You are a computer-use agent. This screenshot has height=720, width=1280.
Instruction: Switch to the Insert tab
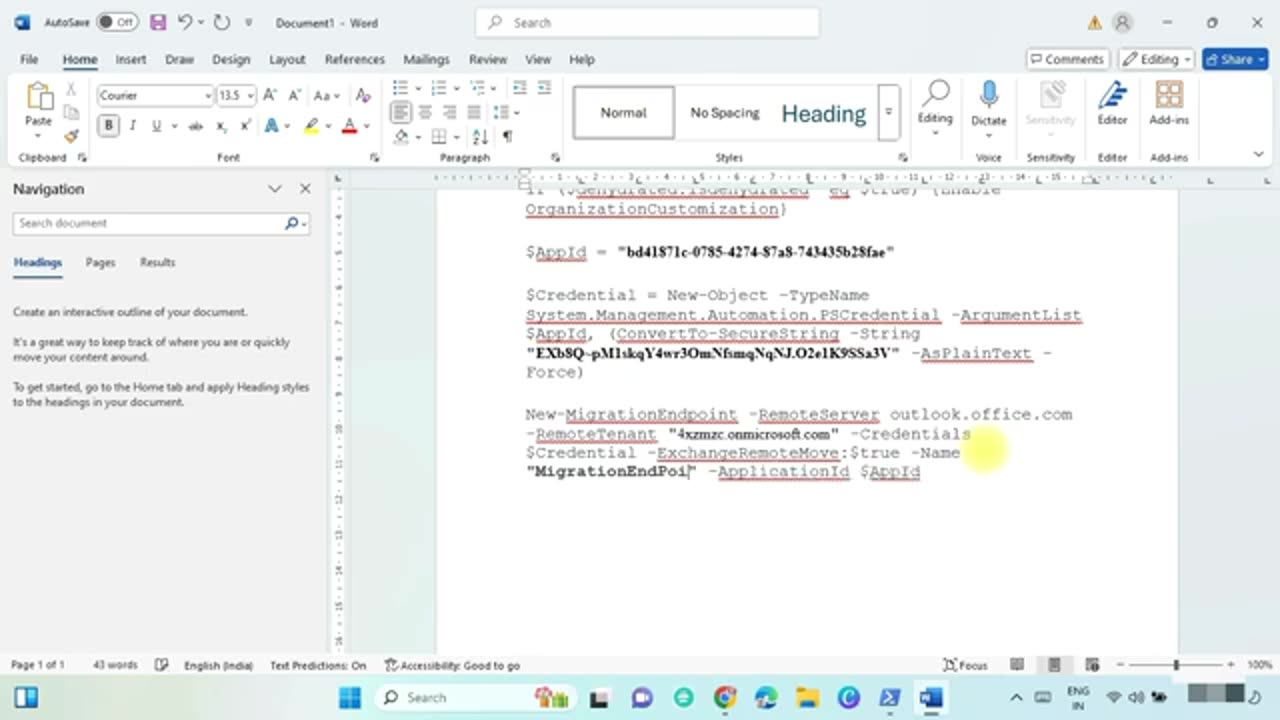click(130, 59)
